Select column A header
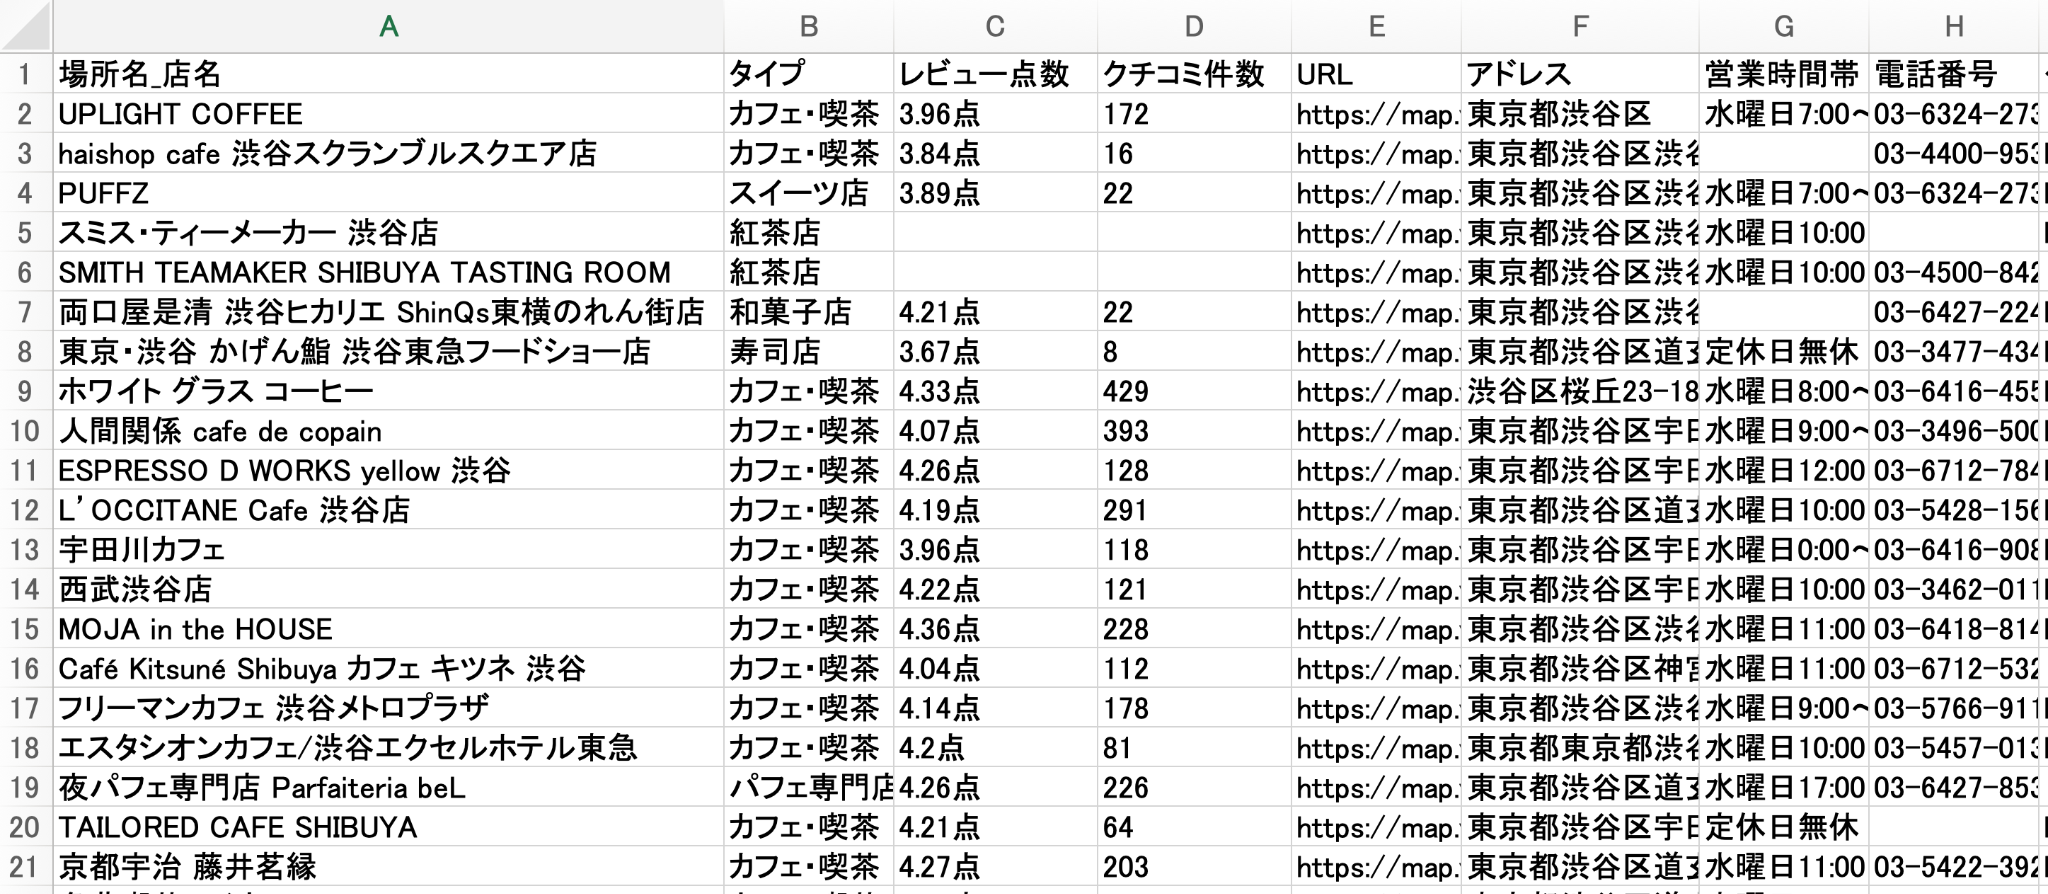 pyautogui.click(x=388, y=26)
